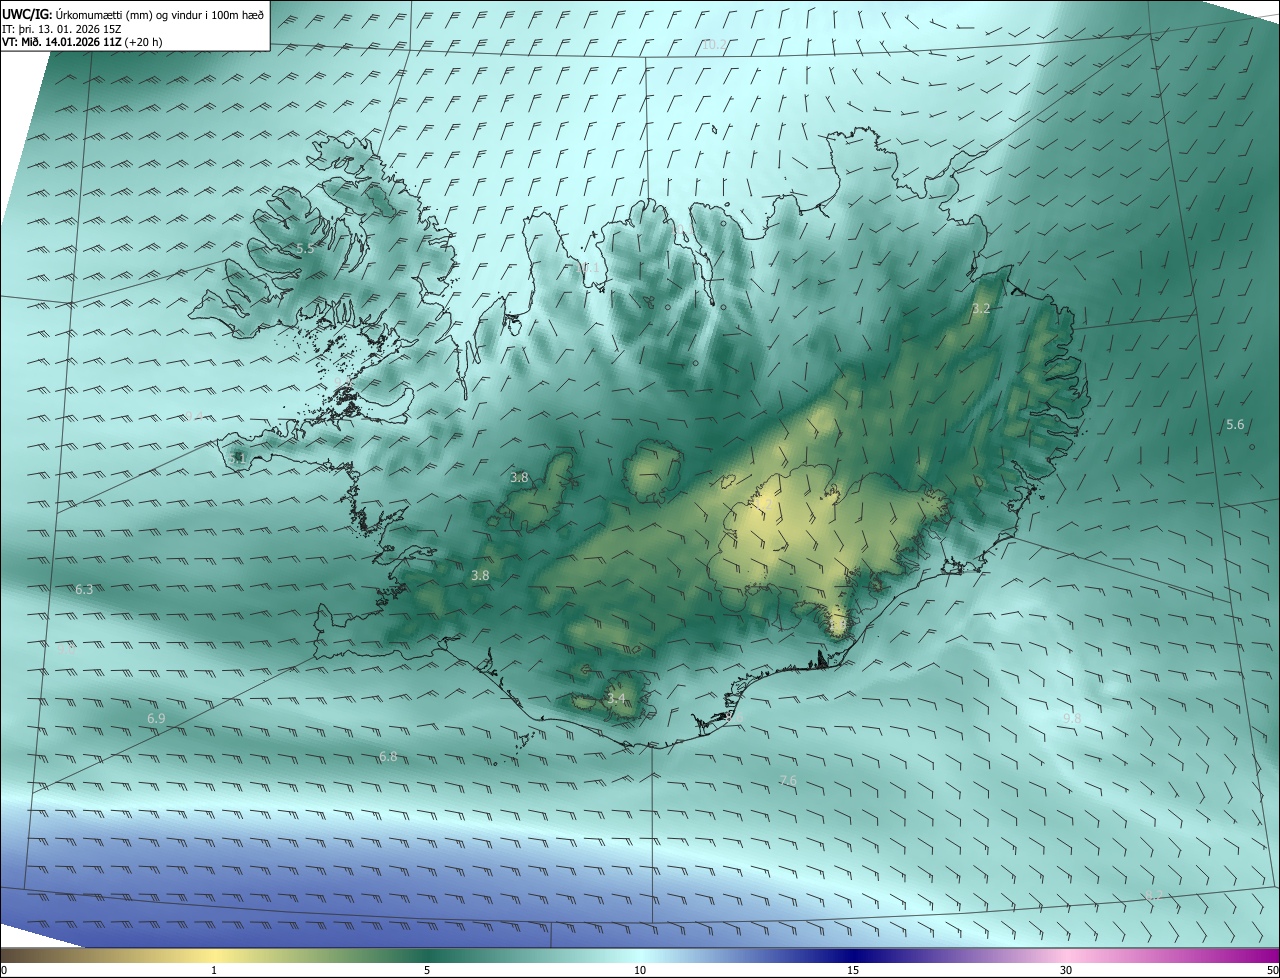
Task: Click the pink band of the colour scale
Action: (x=1066, y=955)
